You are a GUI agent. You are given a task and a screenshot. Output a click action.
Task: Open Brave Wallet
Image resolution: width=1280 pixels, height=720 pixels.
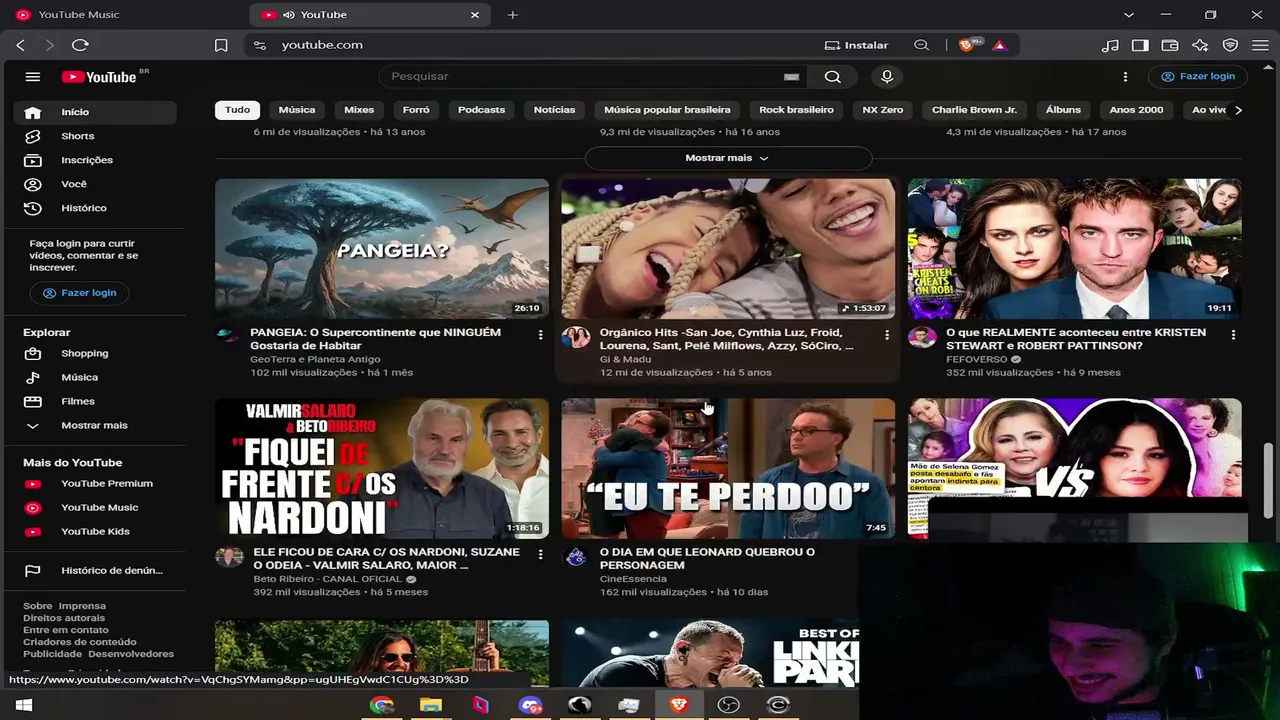pos(1170,45)
